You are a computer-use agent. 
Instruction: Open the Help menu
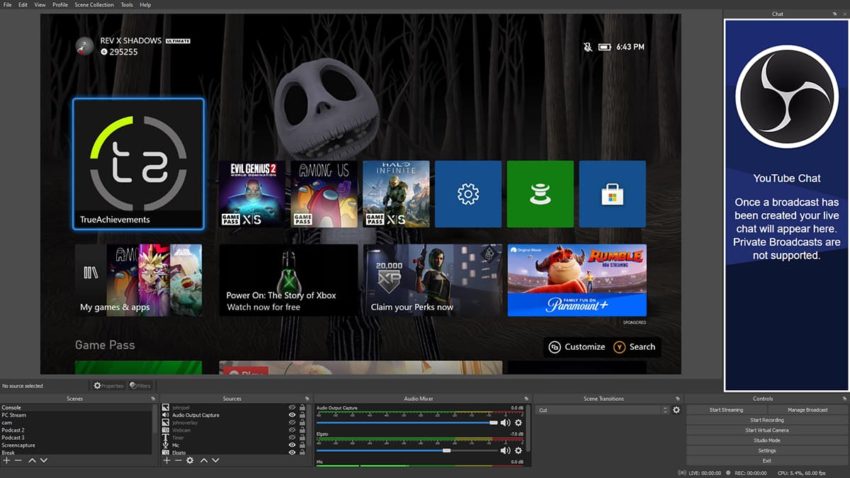[145, 5]
